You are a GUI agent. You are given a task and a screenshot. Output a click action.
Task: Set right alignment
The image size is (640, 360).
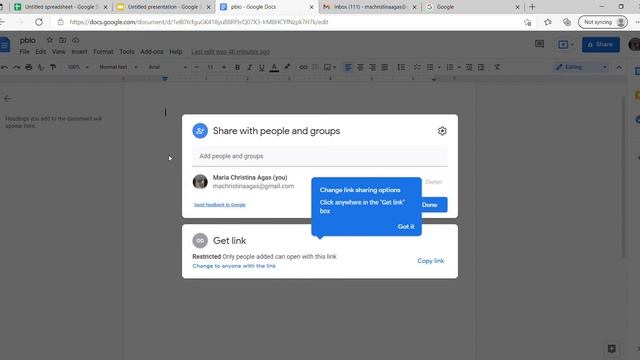(372, 67)
